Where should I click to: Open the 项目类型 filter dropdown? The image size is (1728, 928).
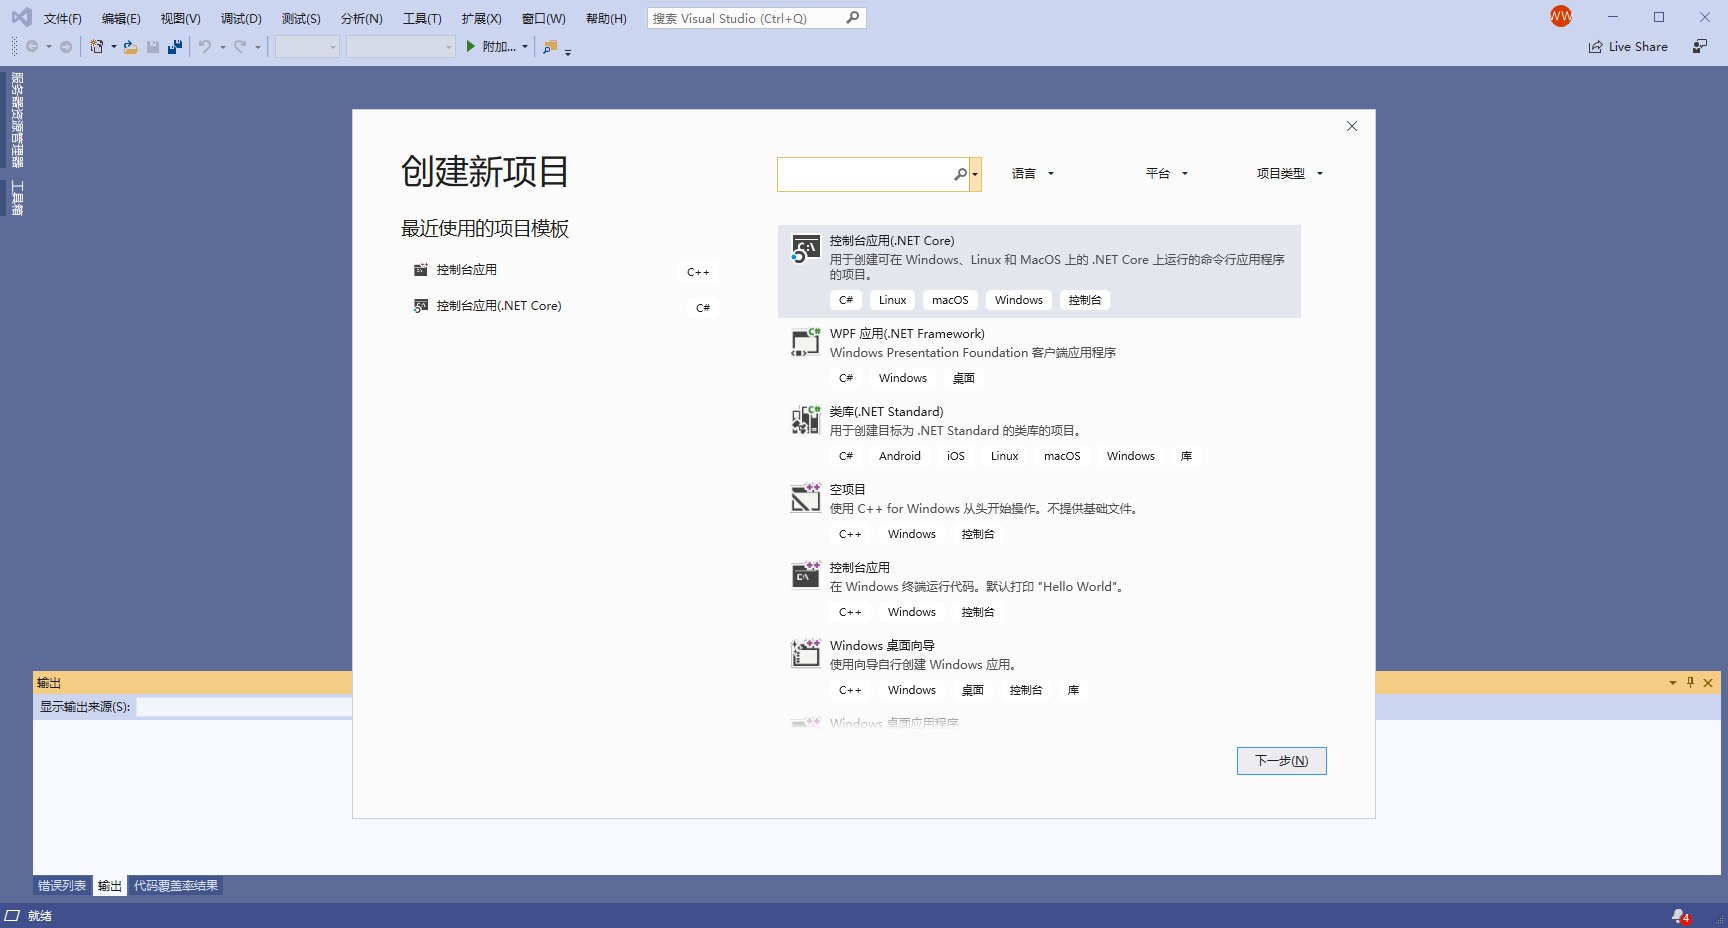tap(1290, 174)
